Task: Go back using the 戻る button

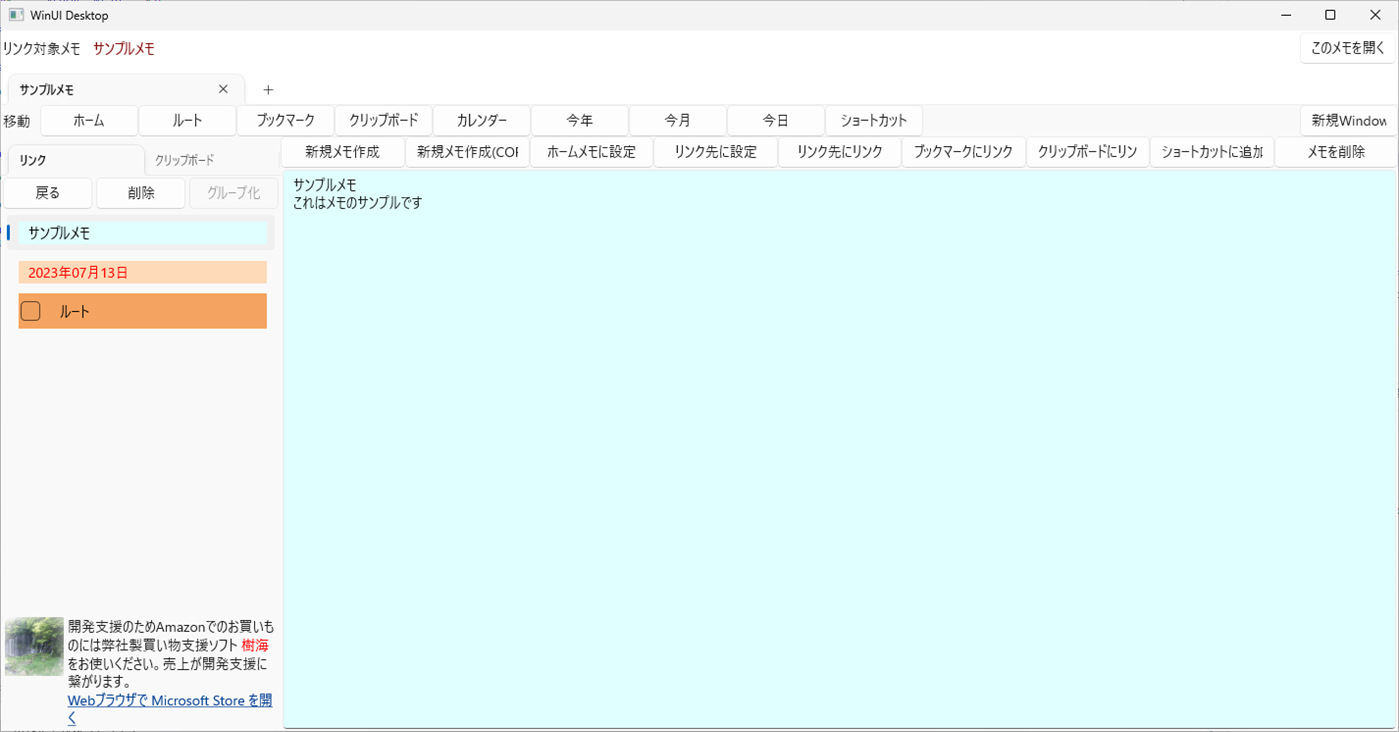Action: (x=46, y=192)
